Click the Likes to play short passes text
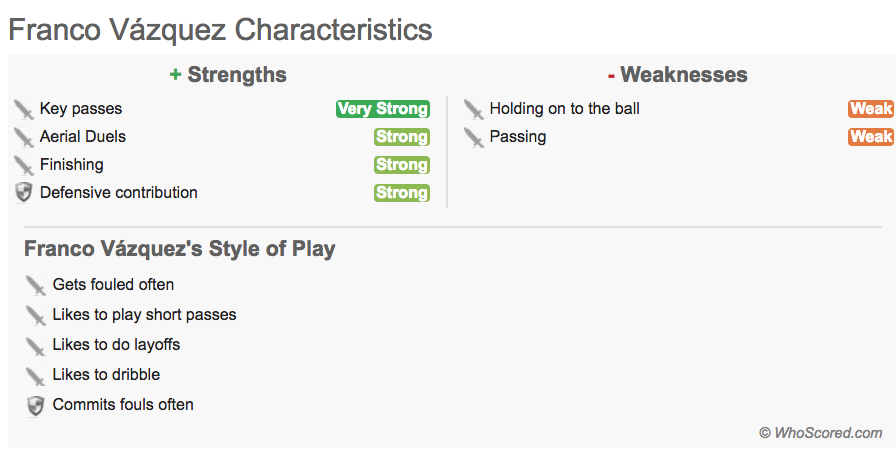896x454 pixels. pos(145,314)
